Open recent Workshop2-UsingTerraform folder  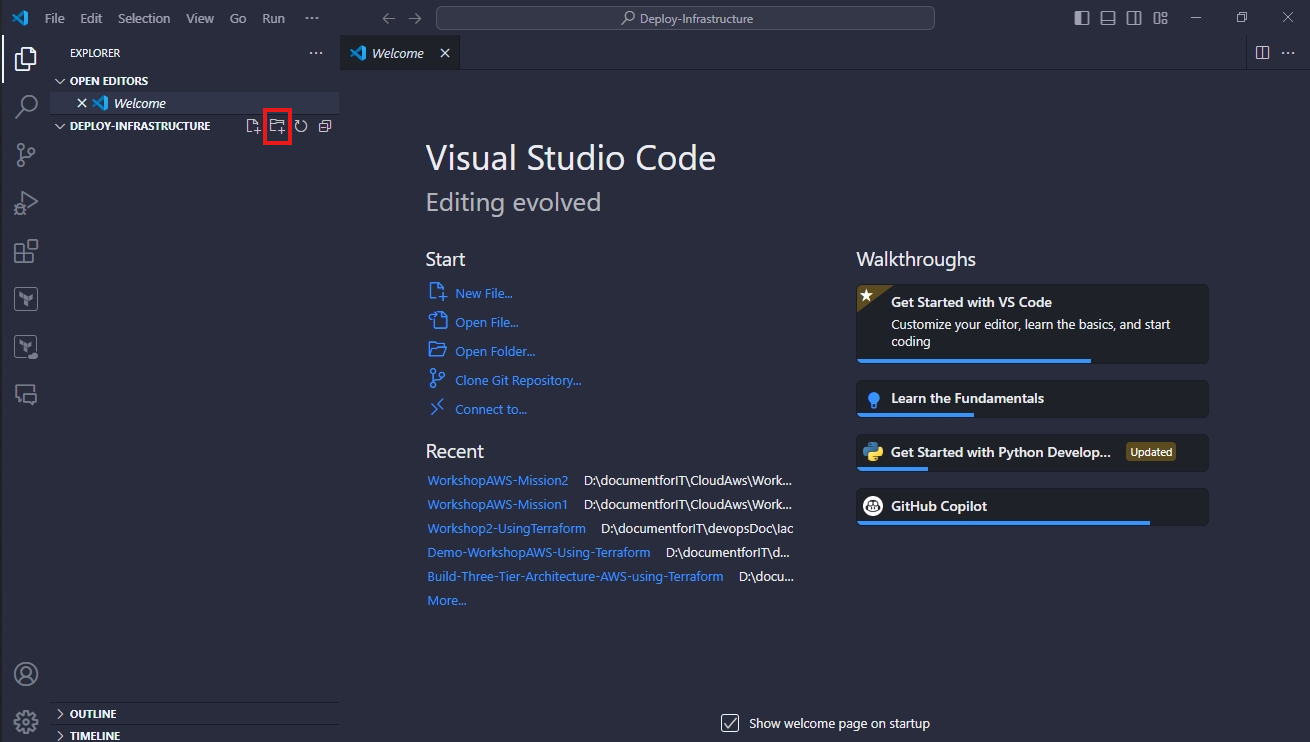506,528
